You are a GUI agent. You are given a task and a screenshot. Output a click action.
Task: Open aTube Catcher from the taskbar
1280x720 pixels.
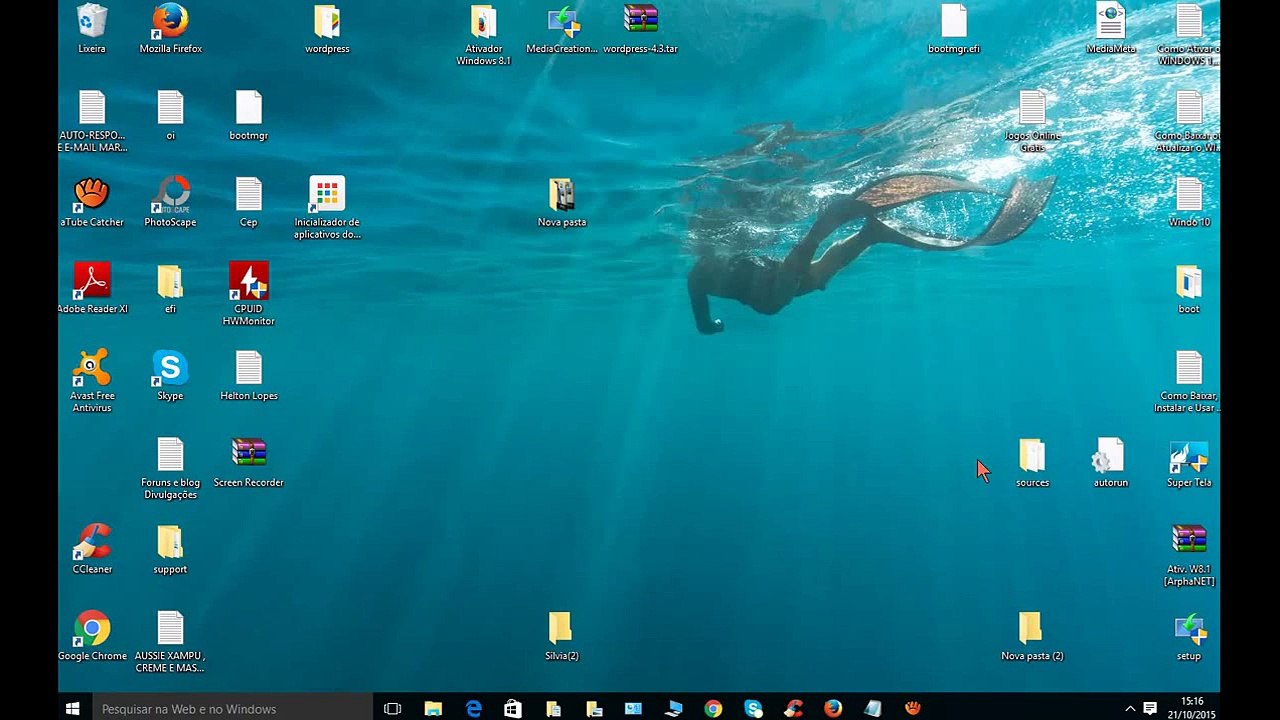click(913, 708)
